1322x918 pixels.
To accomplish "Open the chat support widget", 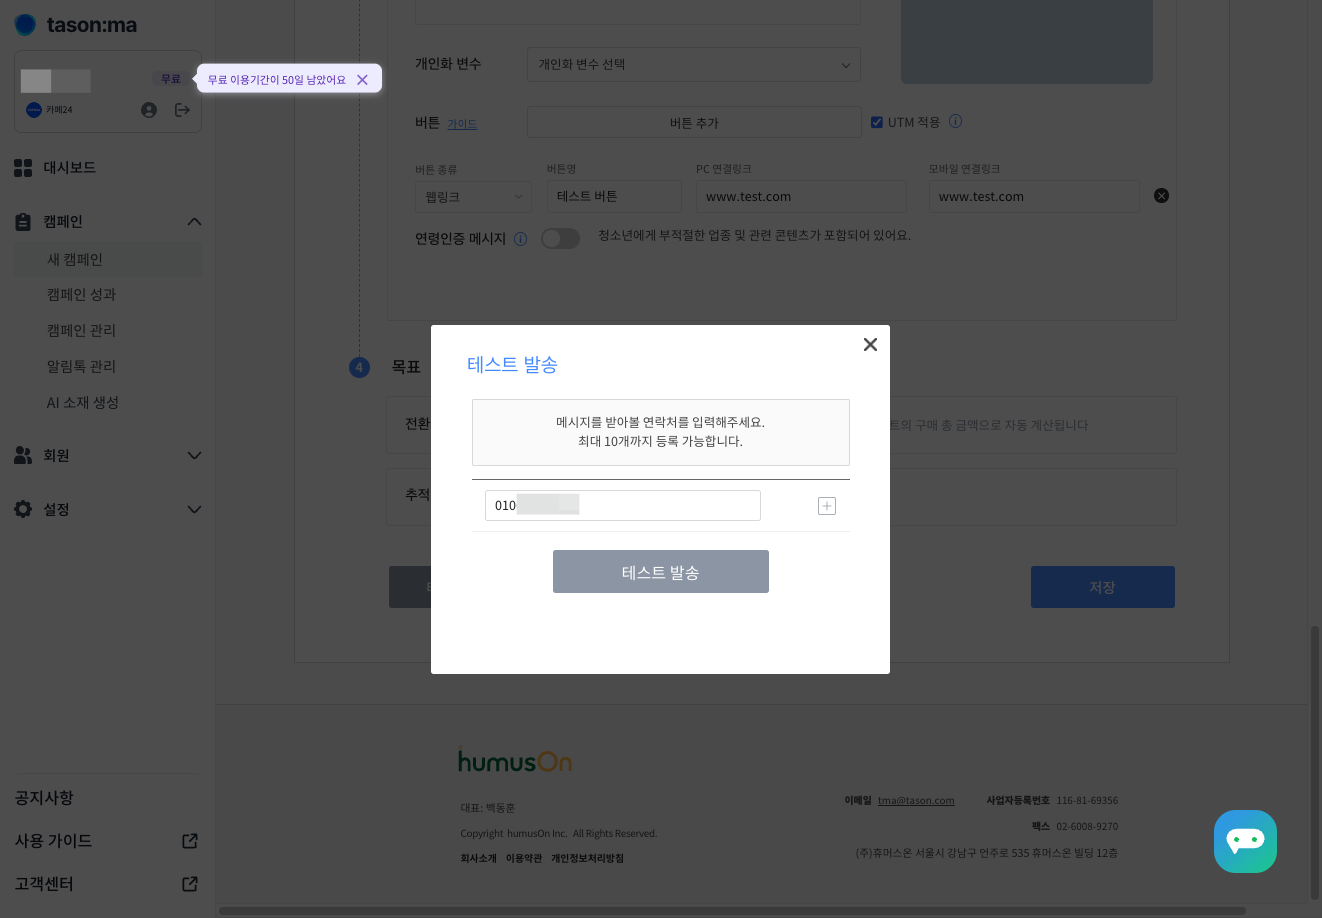I will (x=1245, y=841).
